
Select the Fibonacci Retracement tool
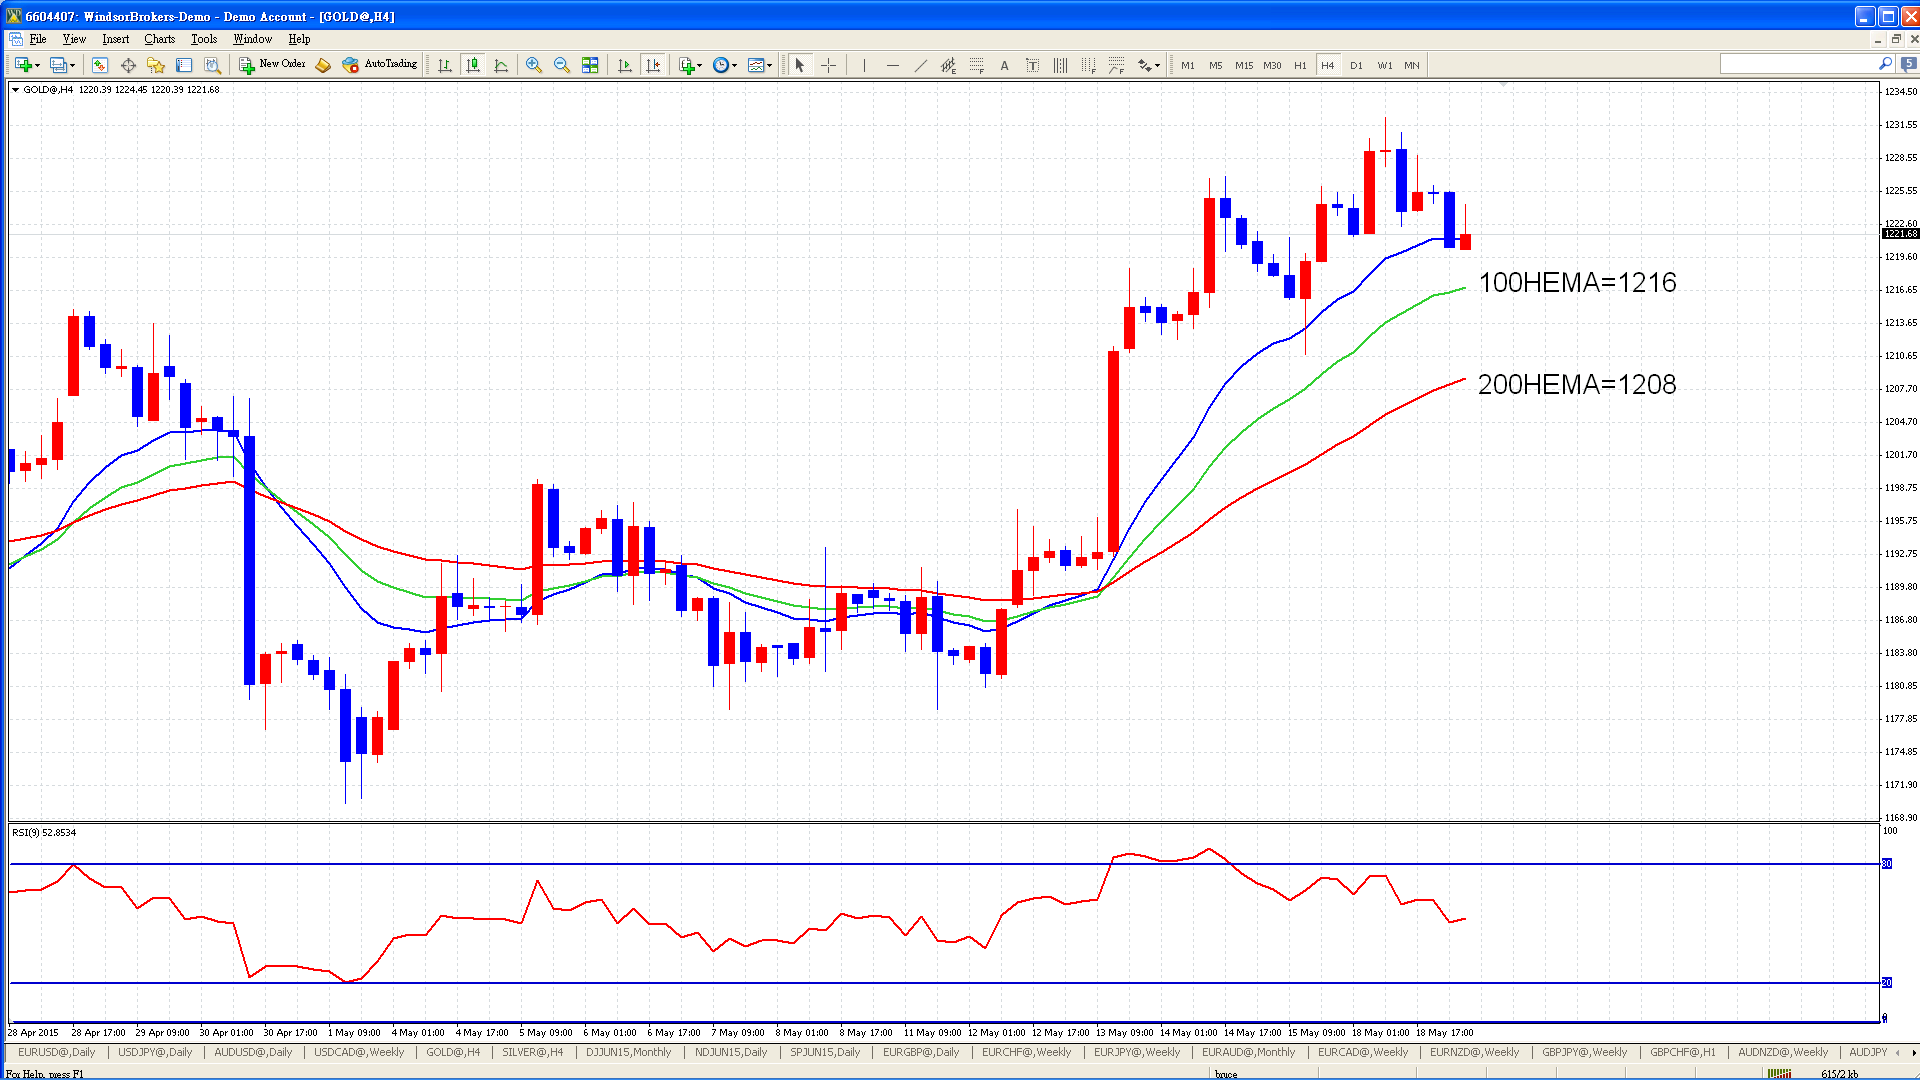(x=976, y=65)
